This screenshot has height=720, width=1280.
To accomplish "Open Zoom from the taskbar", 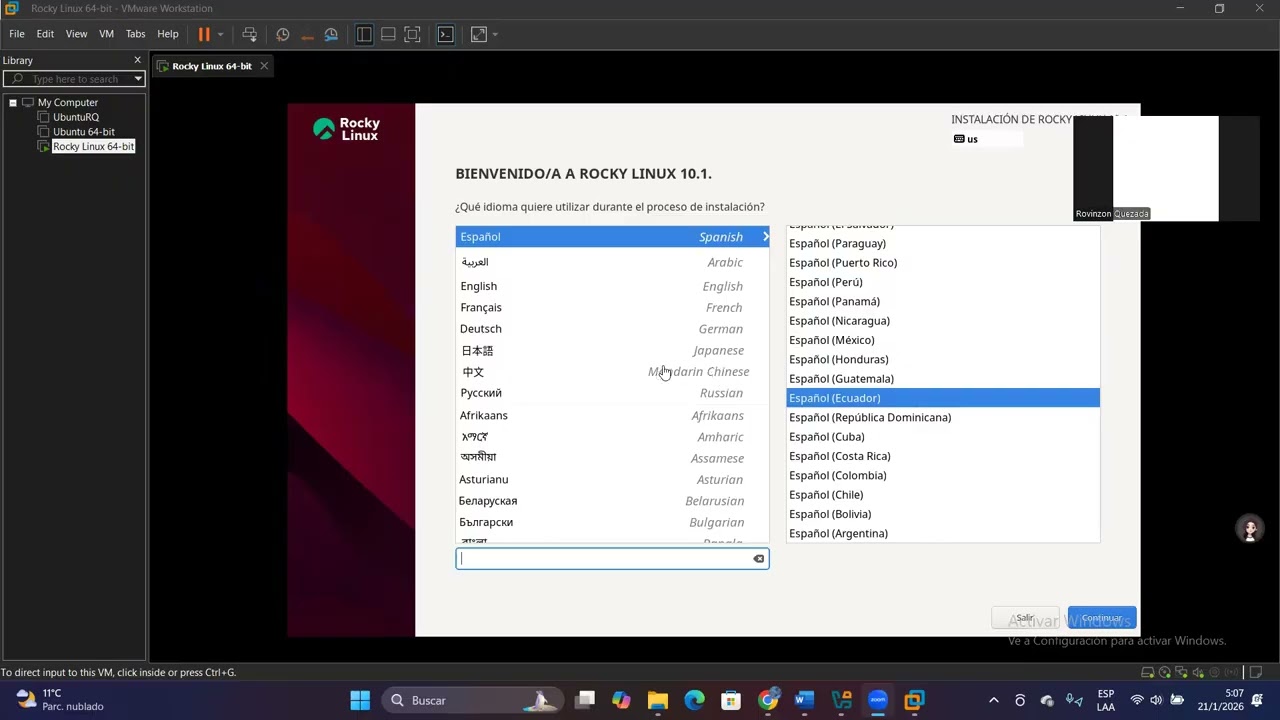I will tap(878, 700).
